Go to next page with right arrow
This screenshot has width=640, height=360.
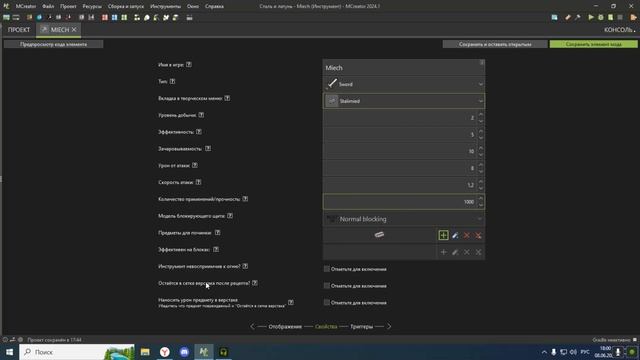click(389, 327)
